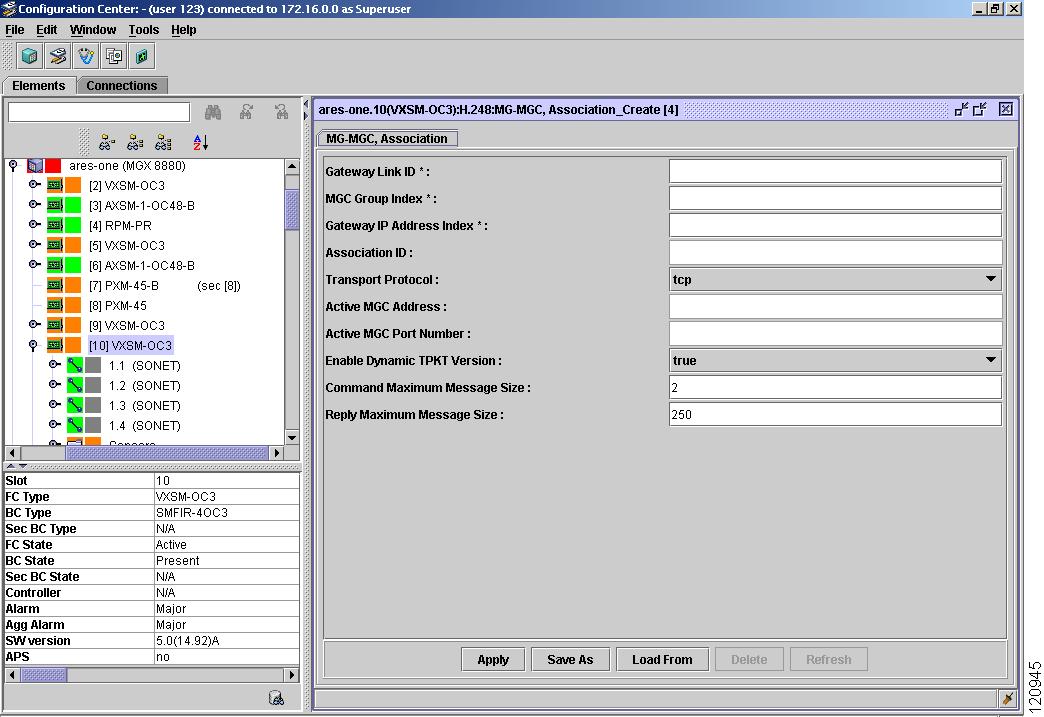Click the first shrink-arrow icon in panel title bar
The height and width of the screenshot is (717, 1044).
[x=961, y=109]
